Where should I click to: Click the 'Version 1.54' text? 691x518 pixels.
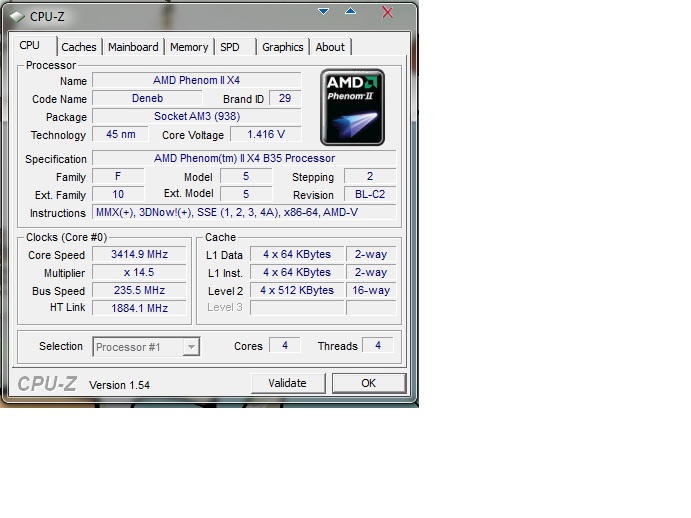pos(119,385)
